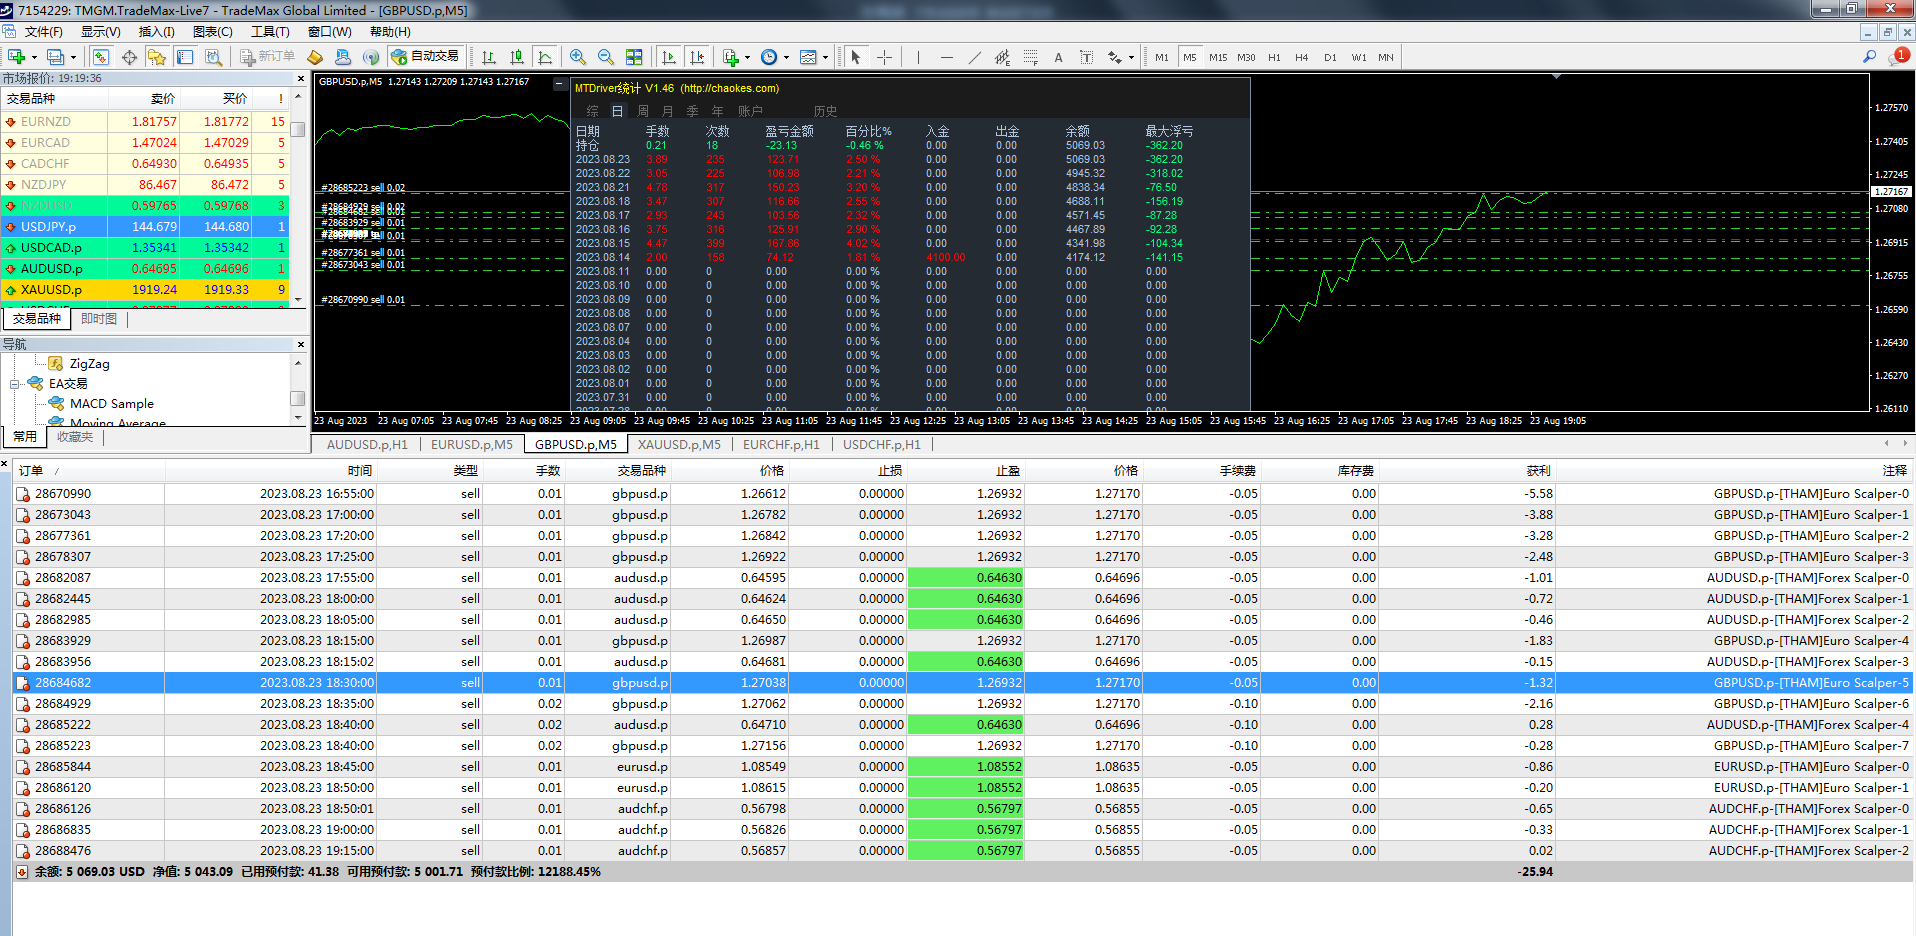
Task: Open the 文件(F) menu
Action: point(43,32)
